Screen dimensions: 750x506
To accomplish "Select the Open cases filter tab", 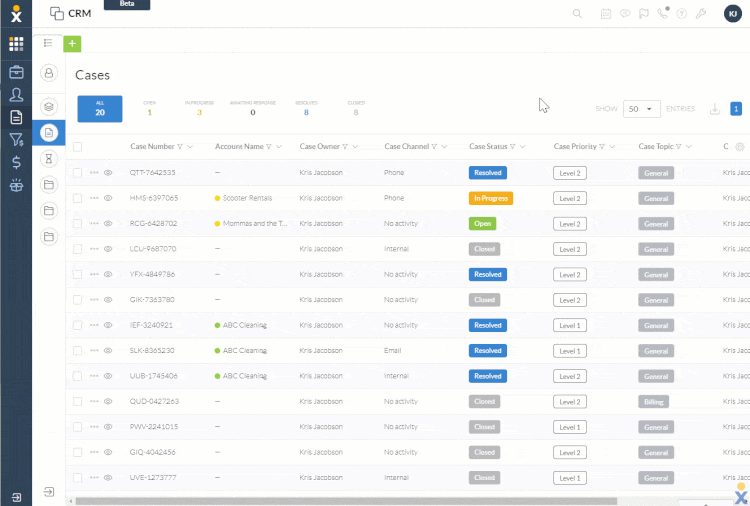I will (x=150, y=109).
